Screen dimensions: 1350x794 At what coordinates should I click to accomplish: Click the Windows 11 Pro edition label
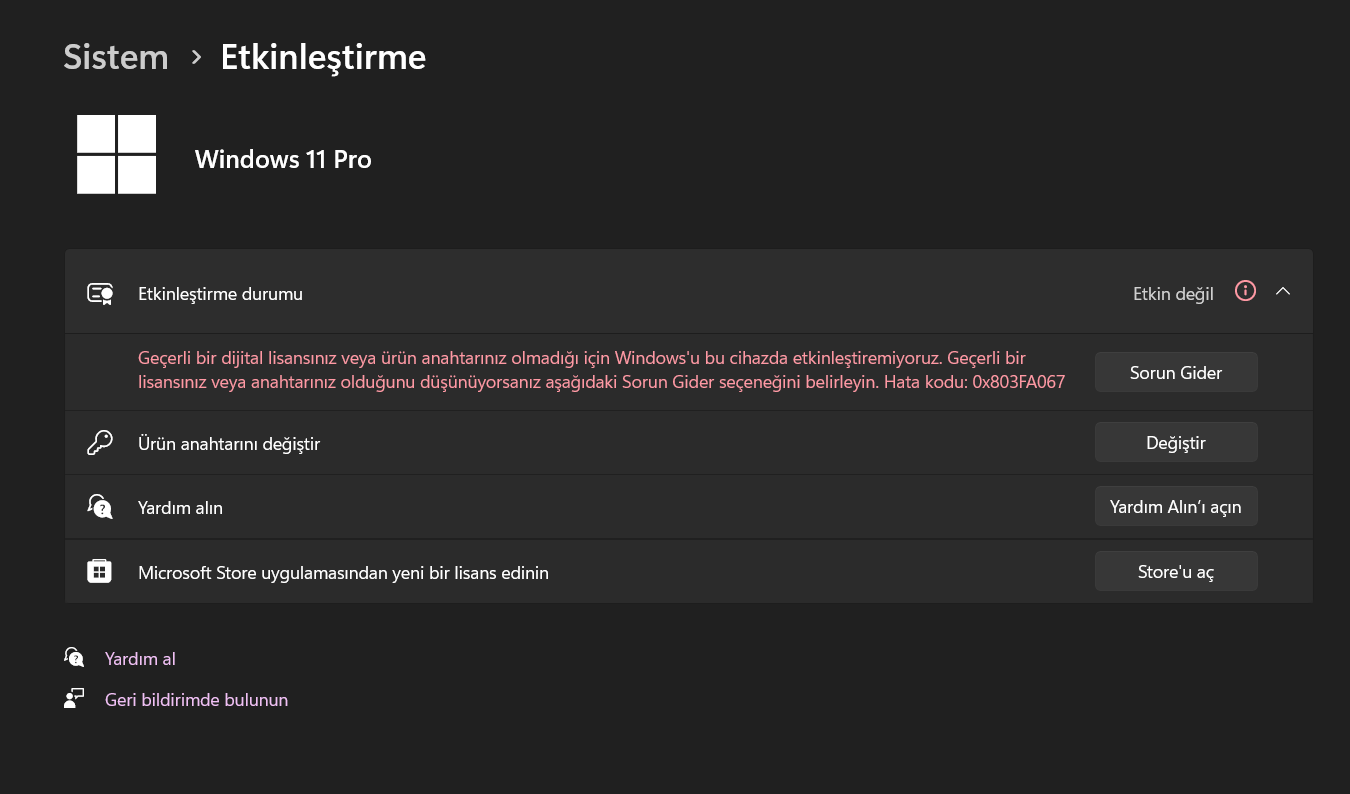[283, 160]
